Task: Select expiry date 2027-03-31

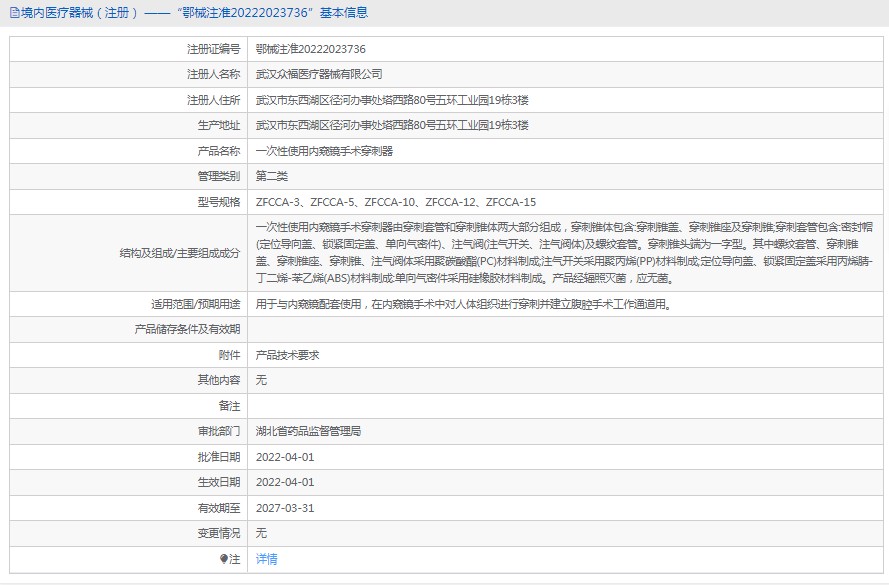Action: [285, 508]
